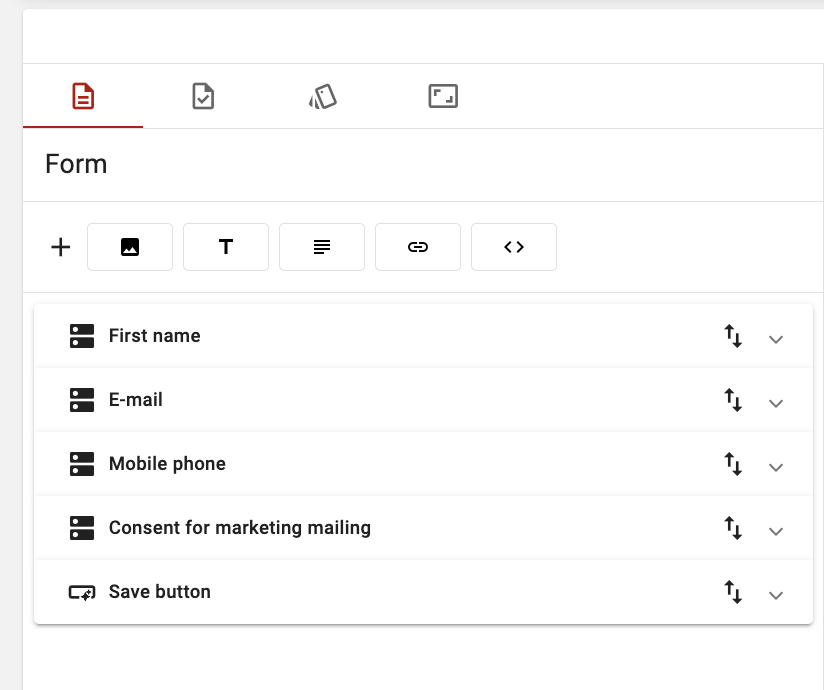The height and width of the screenshot is (690, 824).
Task: Open the Save button element settings chevron
Action: click(x=777, y=594)
